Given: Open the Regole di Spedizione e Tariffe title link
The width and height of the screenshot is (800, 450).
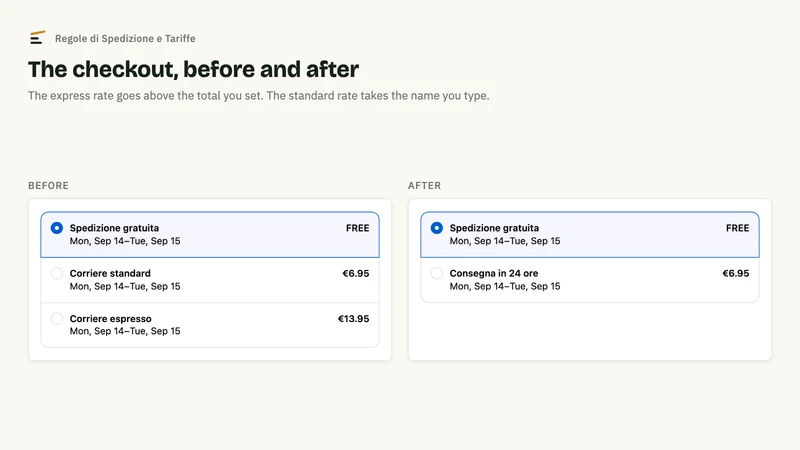Looking at the screenshot, I should 125,38.
